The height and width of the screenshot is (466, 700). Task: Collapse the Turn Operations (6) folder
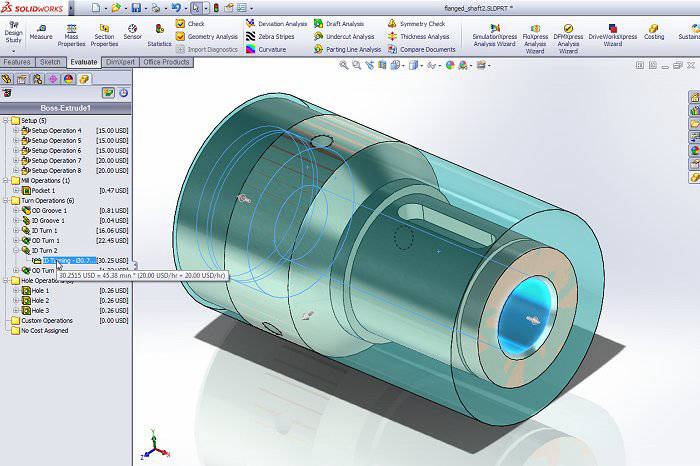pos(5,200)
